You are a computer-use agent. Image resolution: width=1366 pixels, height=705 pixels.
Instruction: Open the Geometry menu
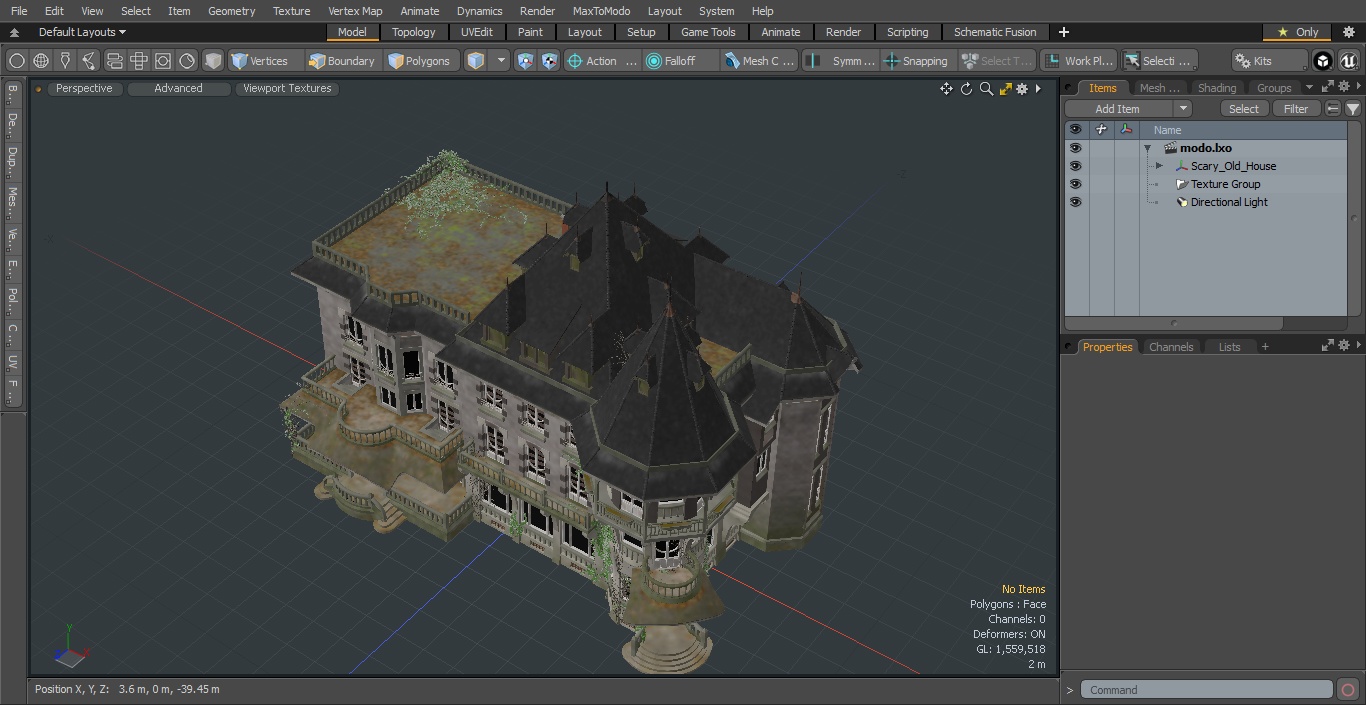point(231,11)
